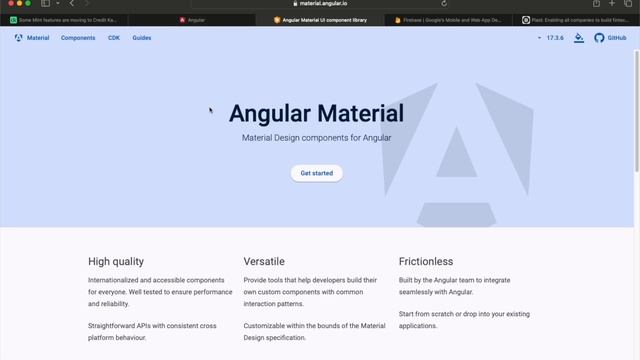Open the Guides nav link
The width and height of the screenshot is (640, 360).
click(x=142, y=38)
